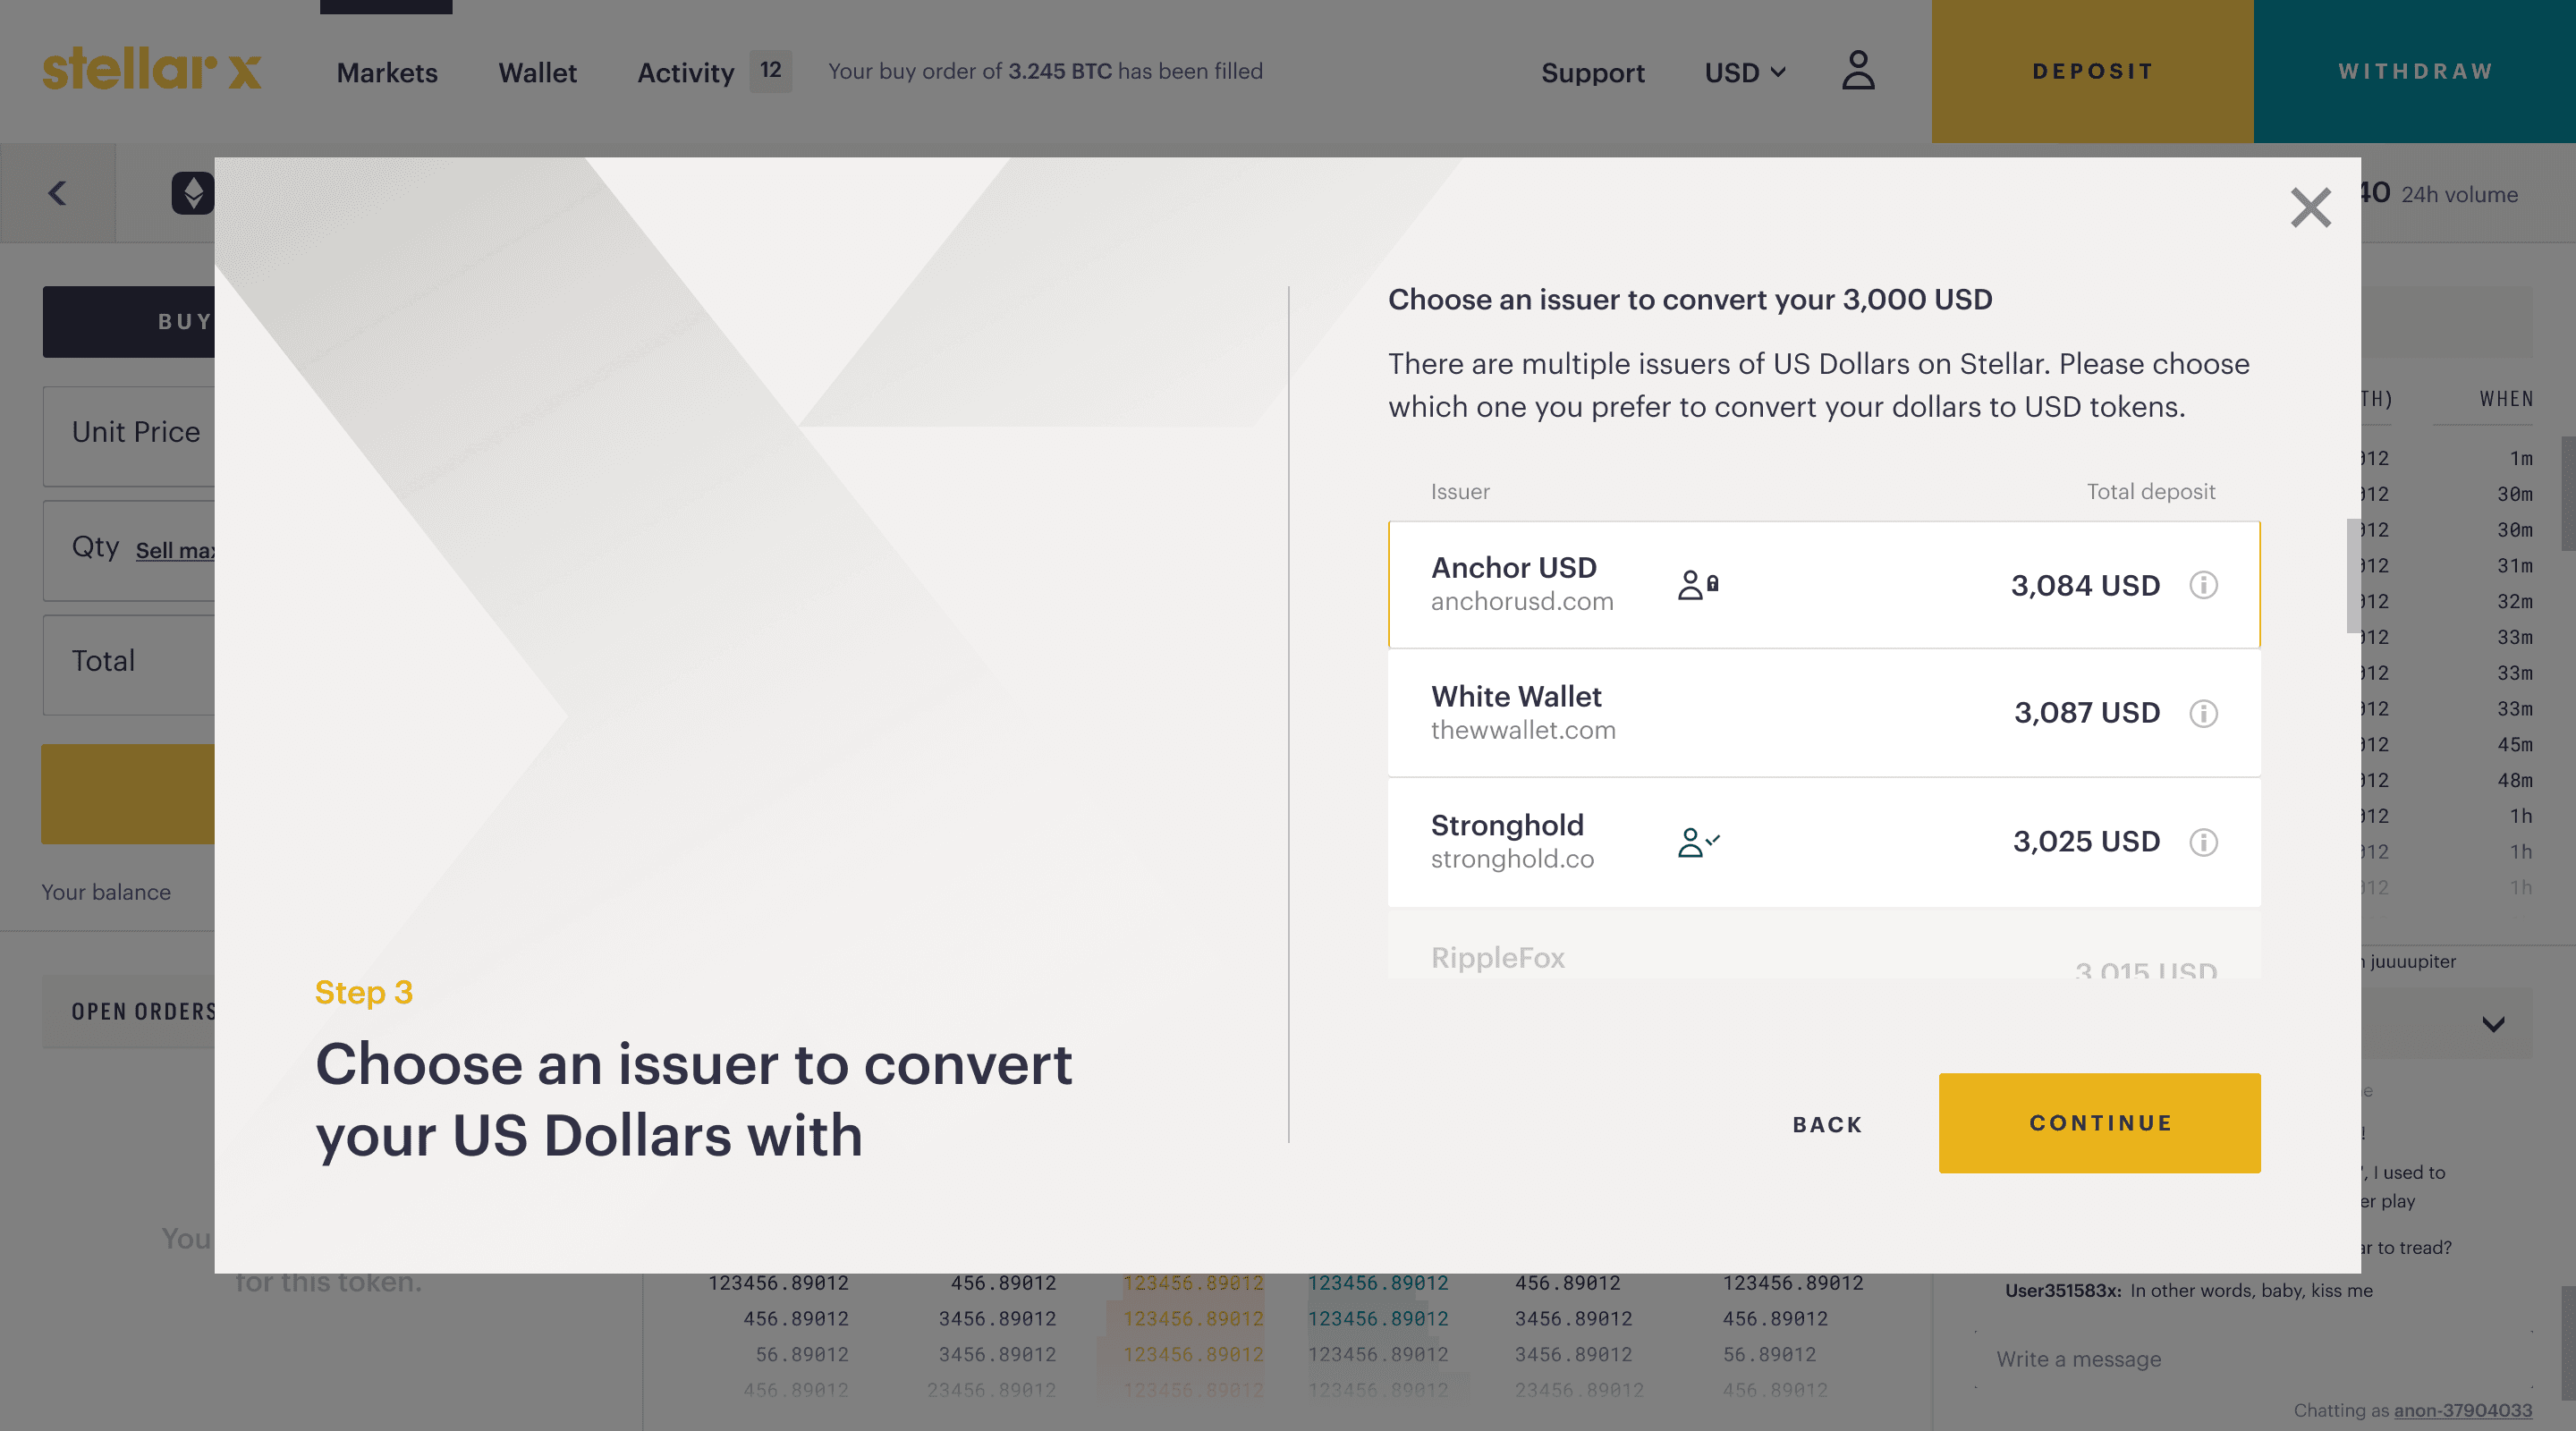Viewport: 2576px width, 1431px height.
Task: Click the Ethereum token icon
Action: 192,193
